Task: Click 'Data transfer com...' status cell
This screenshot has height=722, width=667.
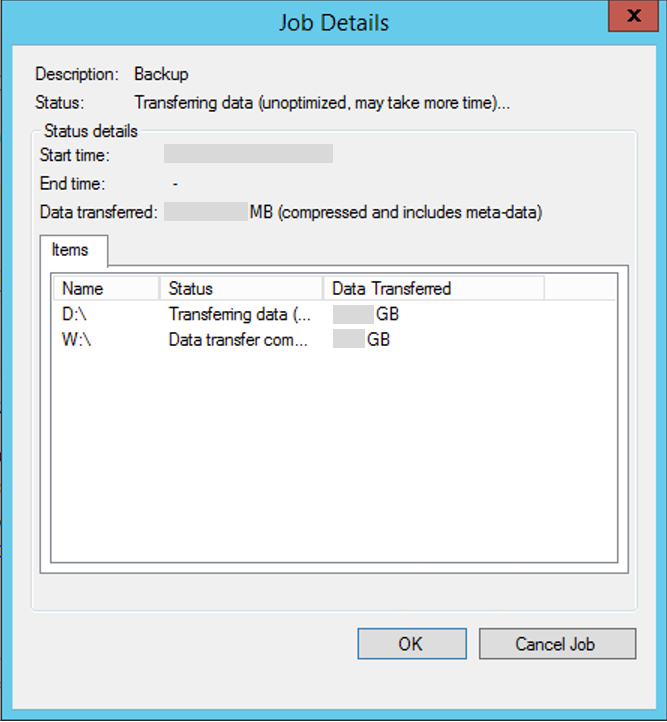Action: (238, 340)
